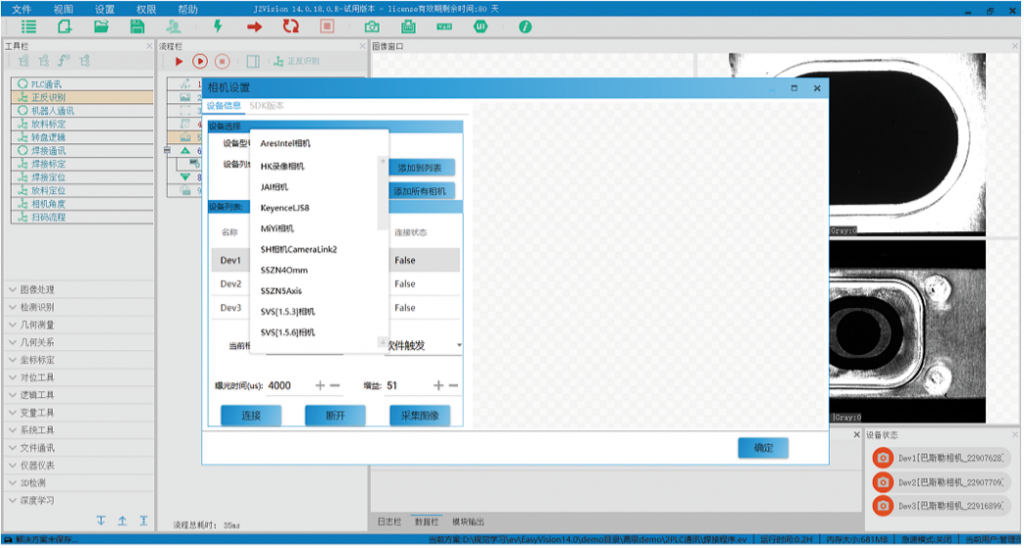The height and width of the screenshot is (548, 1024).
Task: Click the 采集图像 button
Action: (420, 415)
